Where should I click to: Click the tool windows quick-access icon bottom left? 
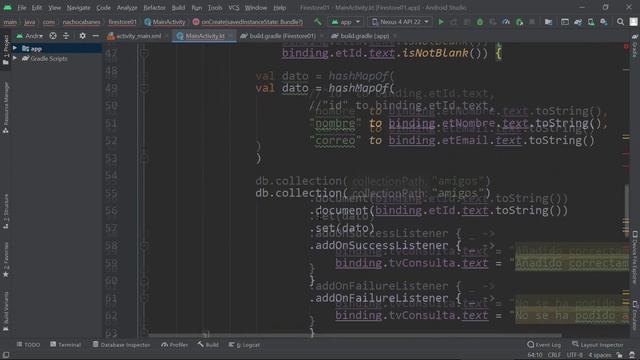[6, 355]
